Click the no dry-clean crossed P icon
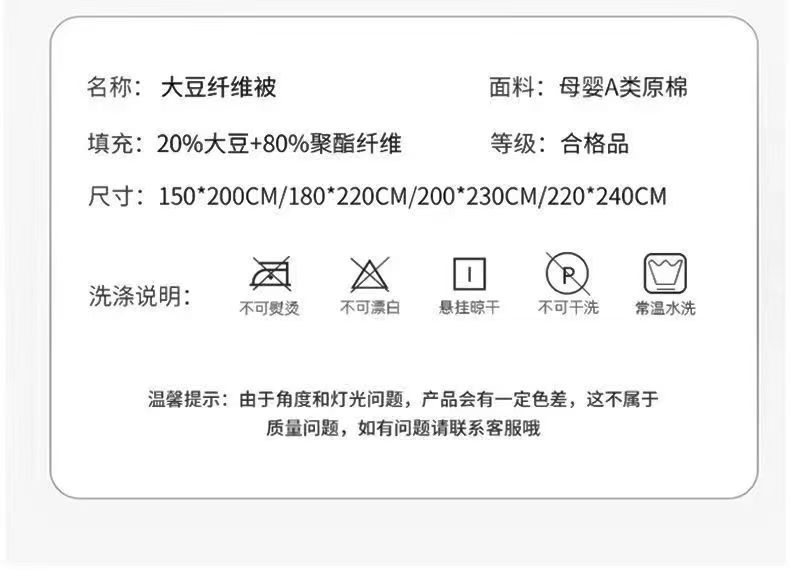 coord(568,274)
